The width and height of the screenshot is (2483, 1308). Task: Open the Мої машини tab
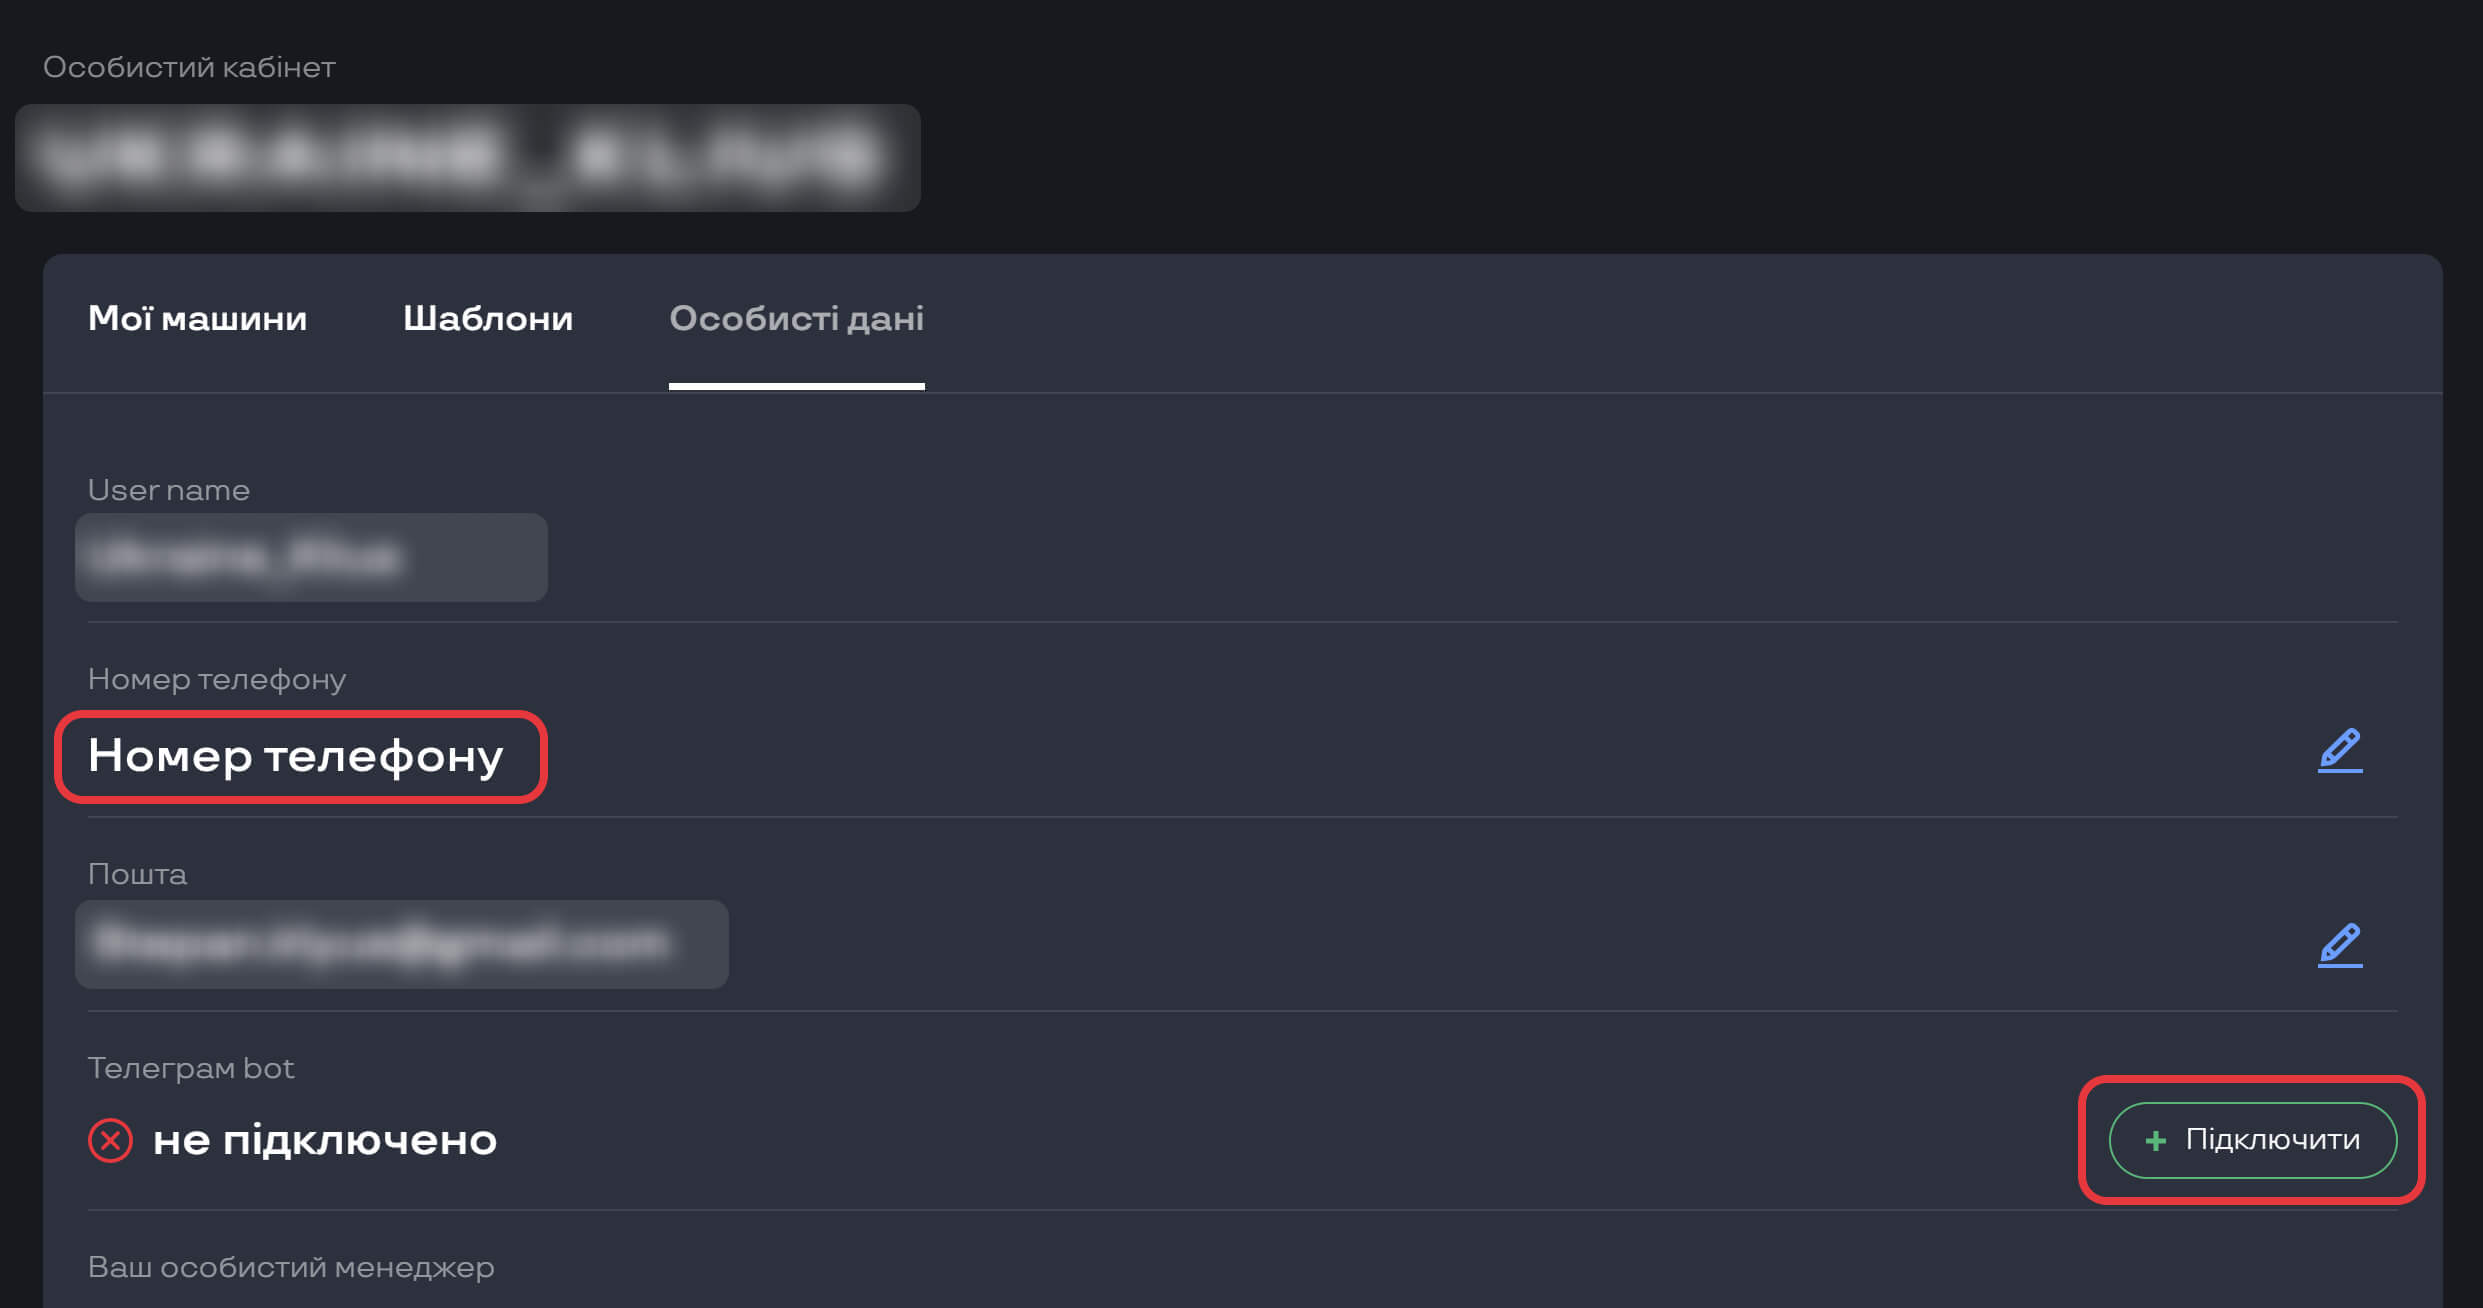pyautogui.click(x=197, y=318)
